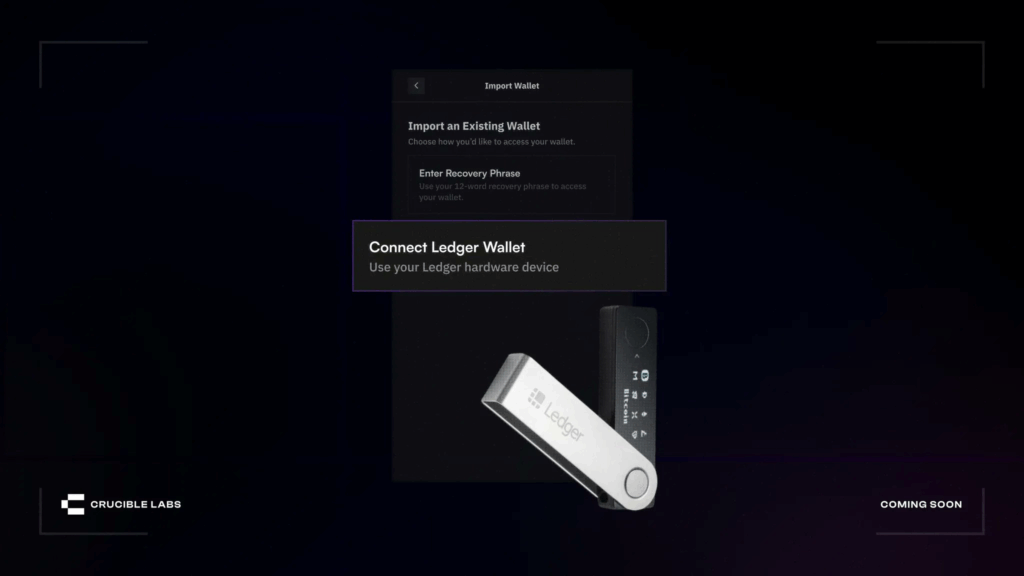Click the Ledger wordmark on the silver cover
The height and width of the screenshot is (576, 1024).
pyautogui.click(x=564, y=421)
